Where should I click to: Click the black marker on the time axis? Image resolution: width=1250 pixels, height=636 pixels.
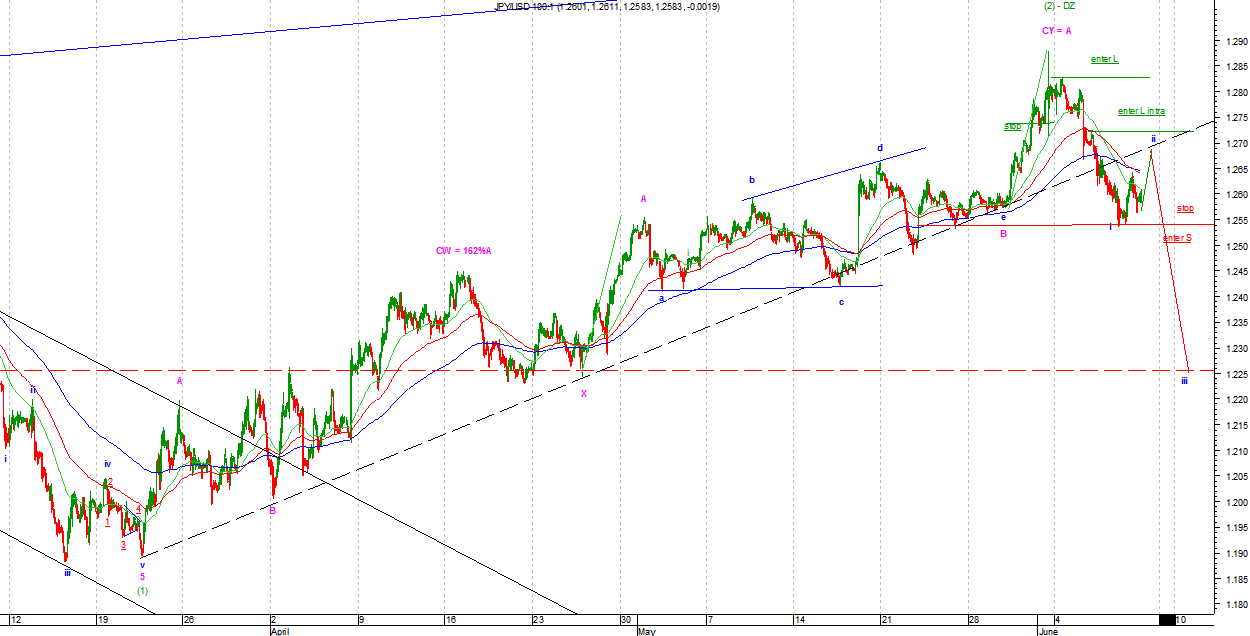pyautogui.click(x=1165, y=620)
